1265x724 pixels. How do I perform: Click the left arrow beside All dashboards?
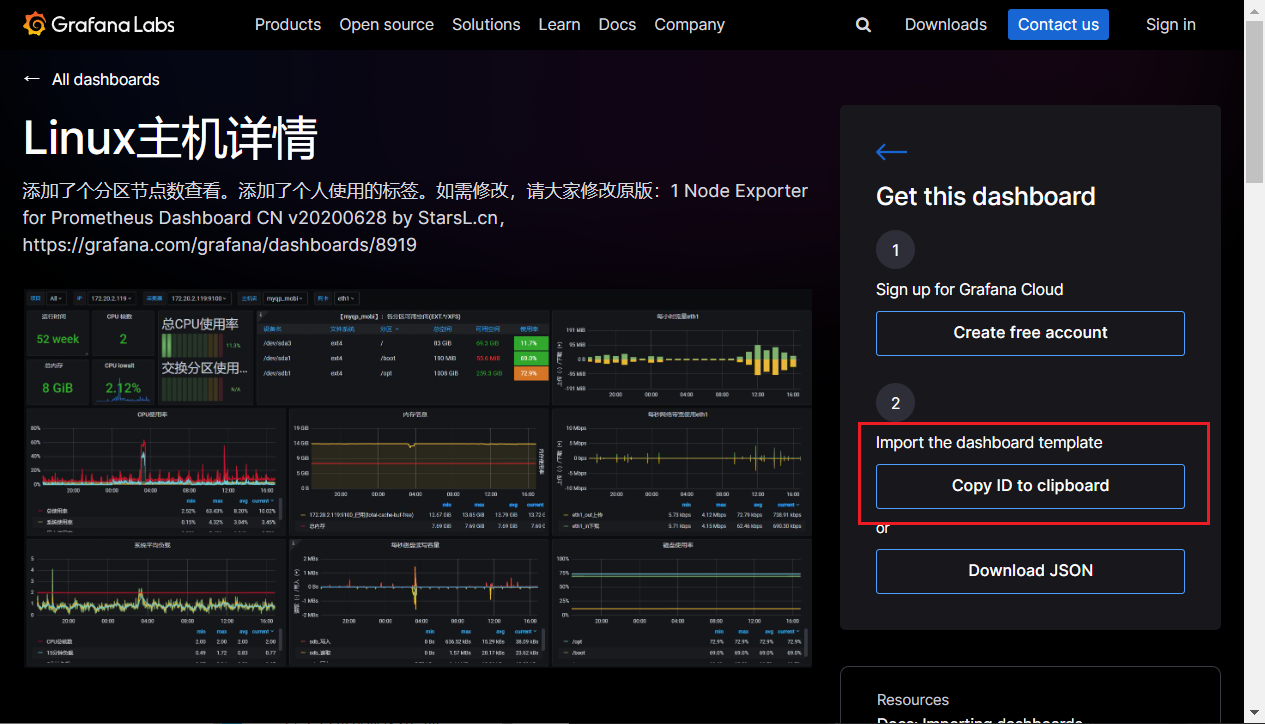(32, 79)
